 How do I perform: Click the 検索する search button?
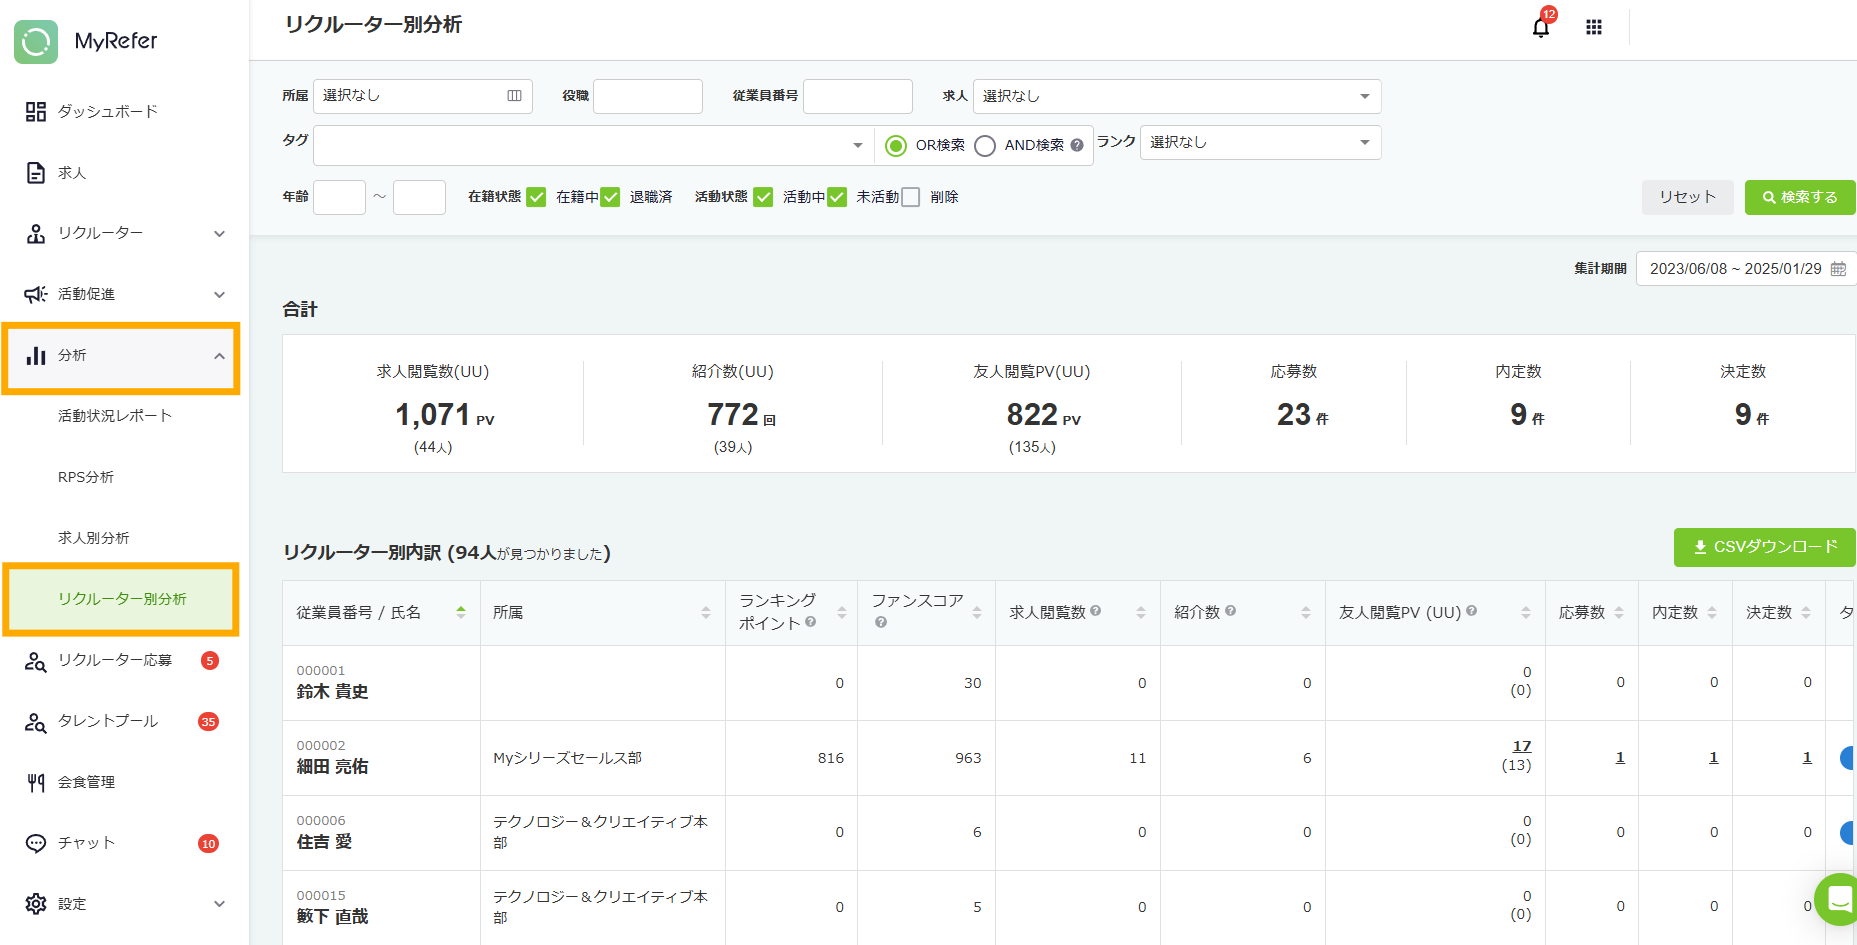click(x=1799, y=197)
